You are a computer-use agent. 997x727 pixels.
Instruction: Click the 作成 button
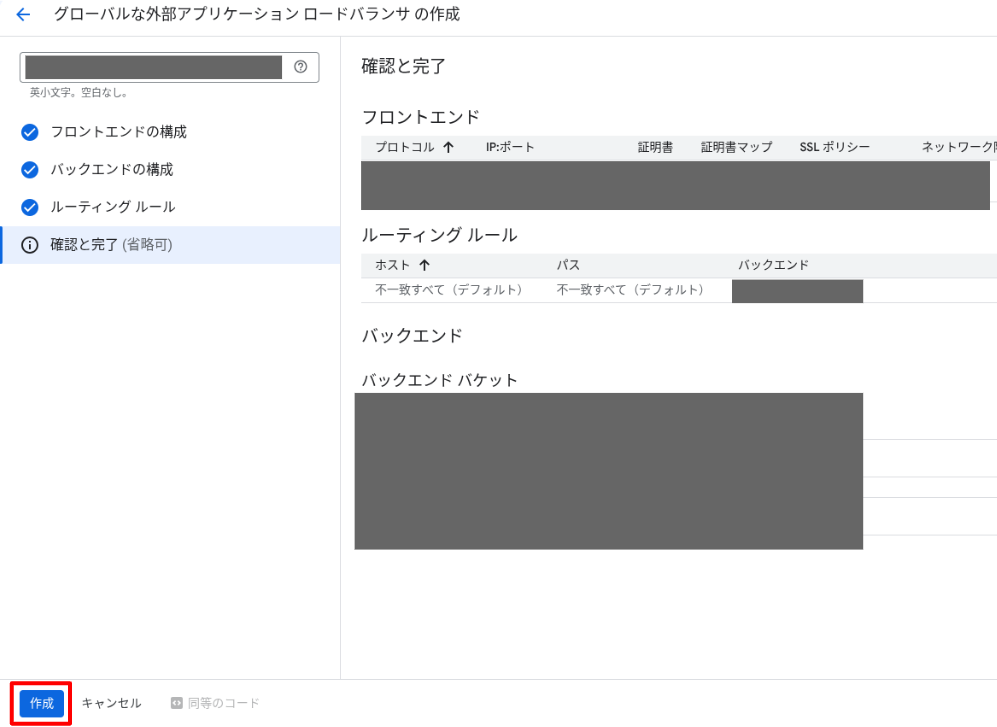pos(42,703)
